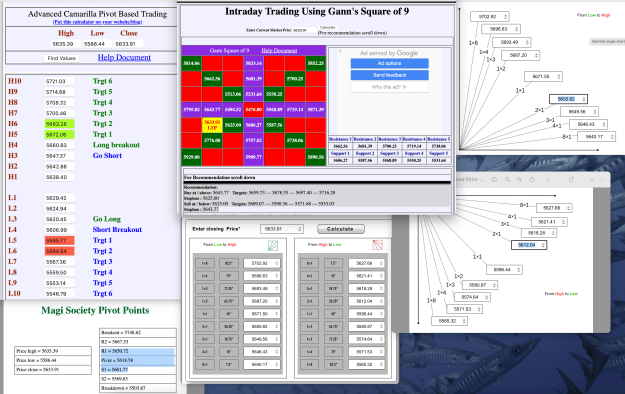Viewport: 625px width, 394px height.
Task: Click the Magi Society Breakout row
Action: pos(138,333)
